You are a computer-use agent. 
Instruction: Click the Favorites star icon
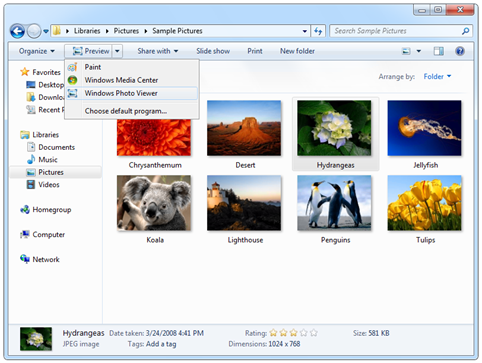(x=25, y=72)
